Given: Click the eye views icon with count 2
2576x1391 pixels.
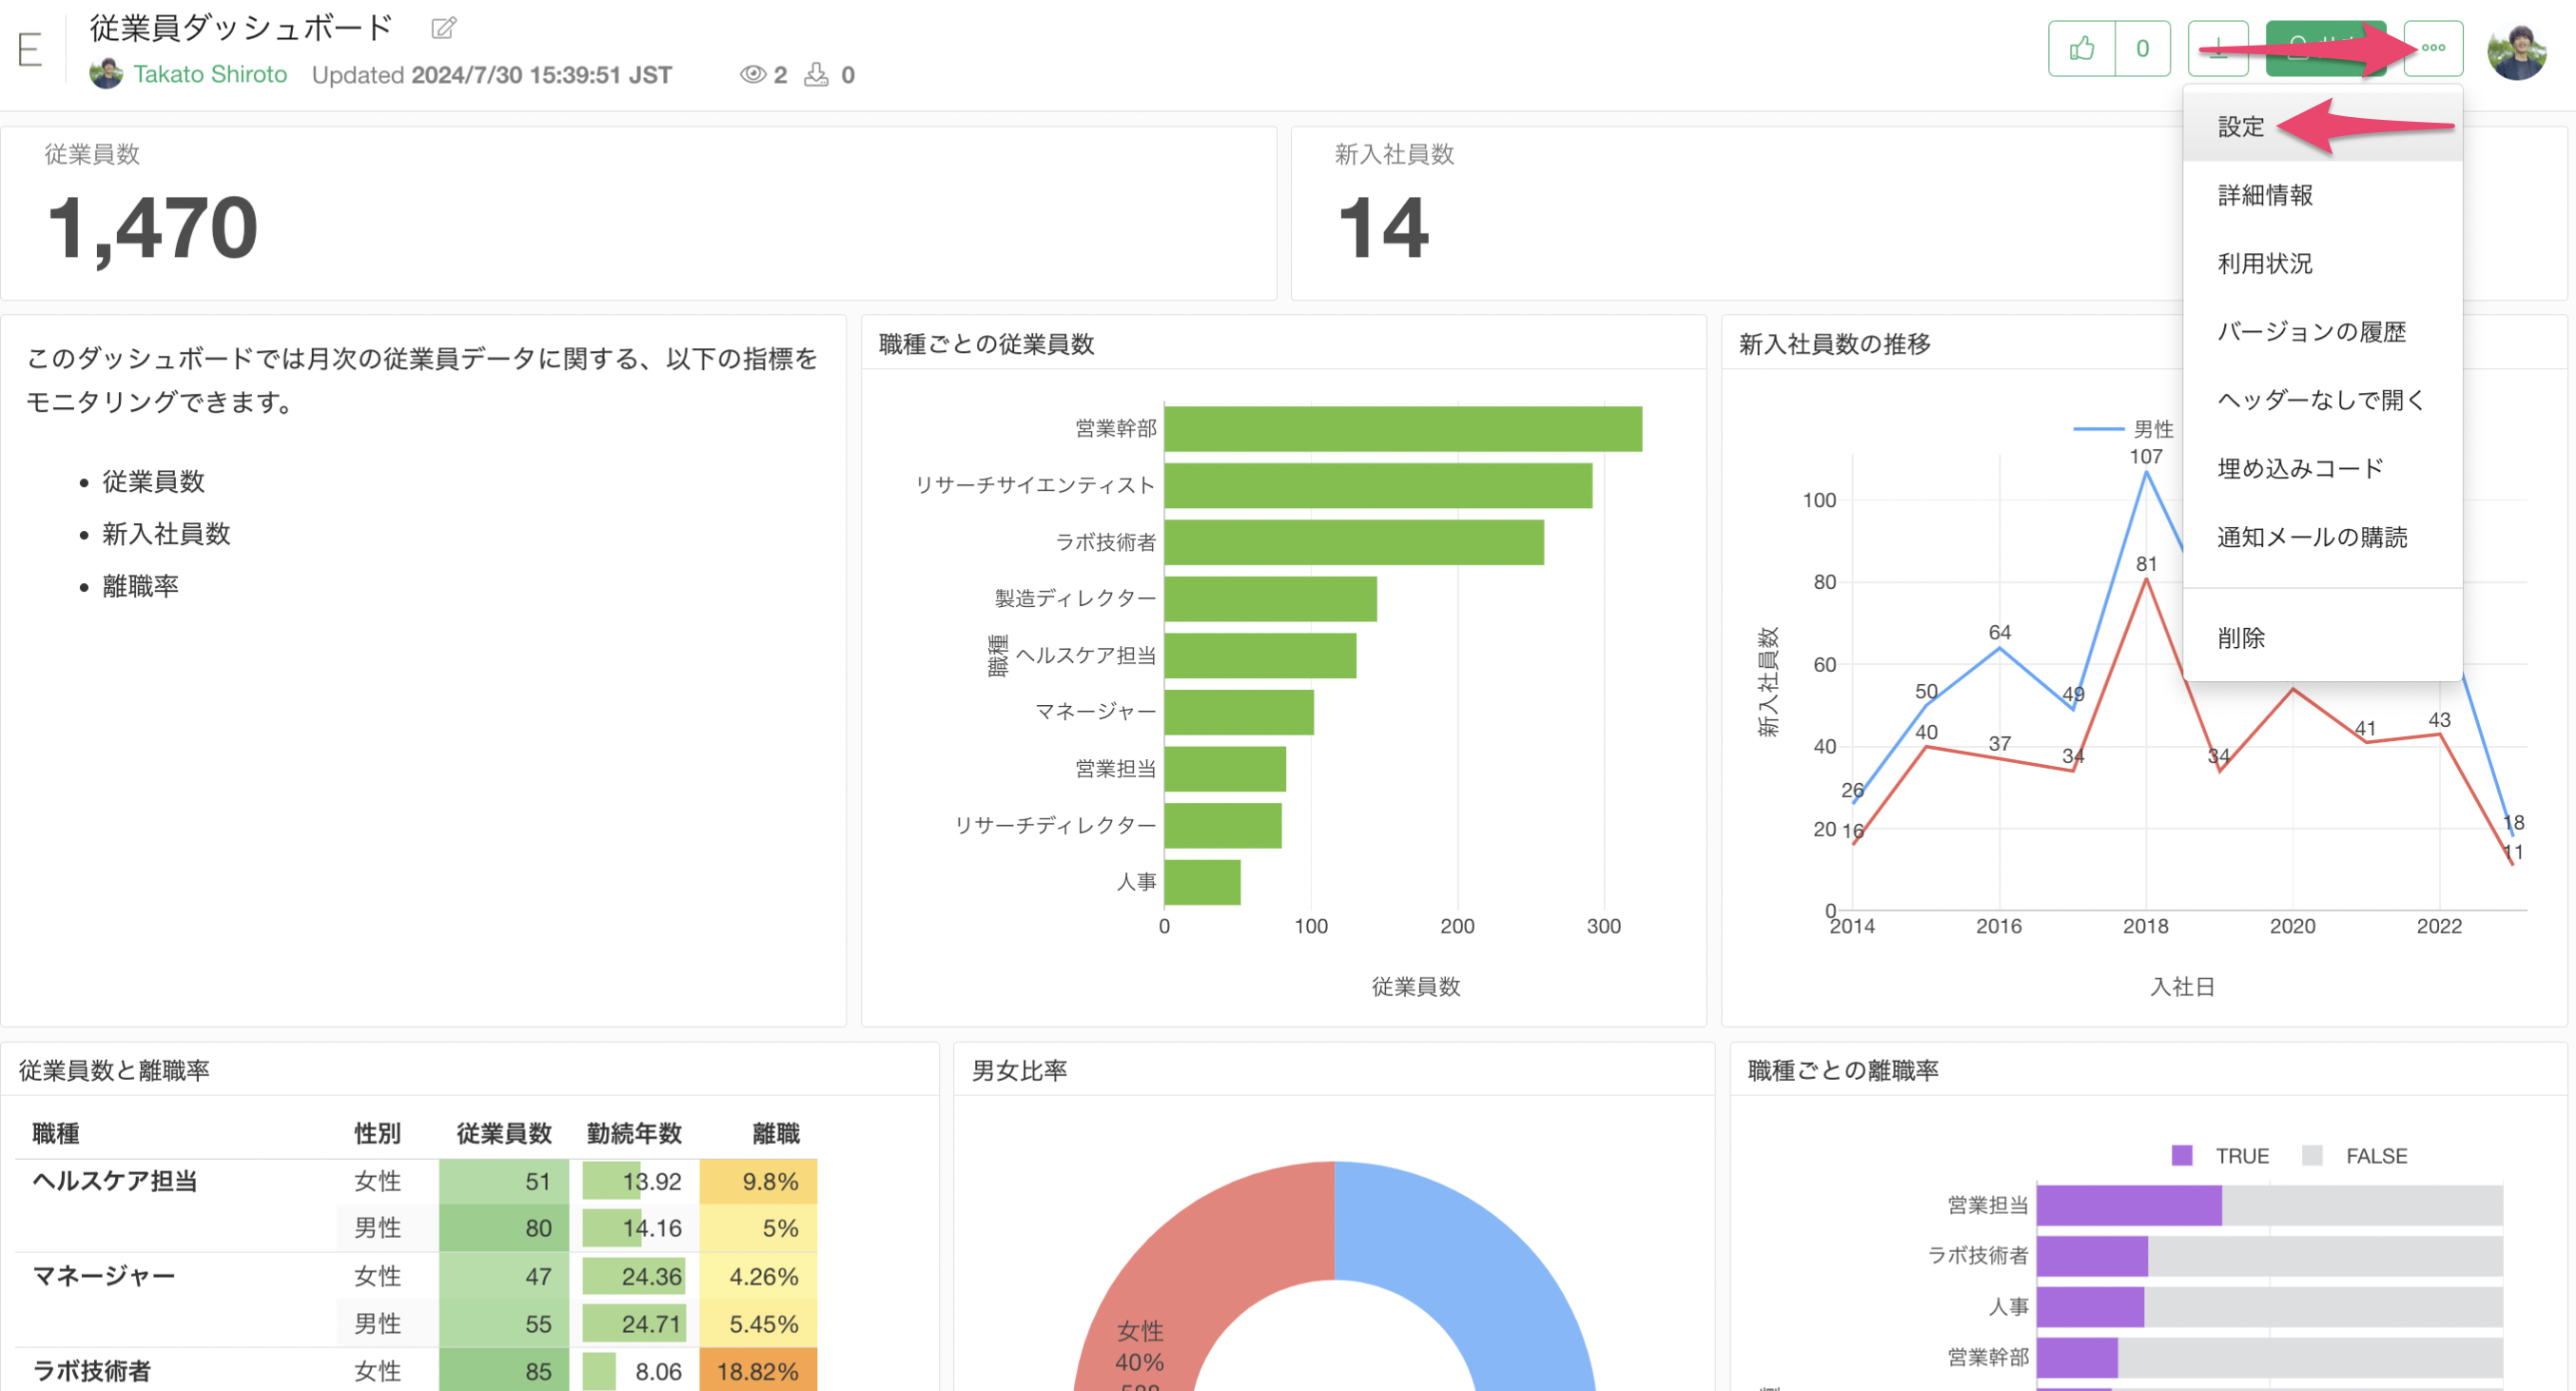Looking at the screenshot, I should click(x=752, y=75).
